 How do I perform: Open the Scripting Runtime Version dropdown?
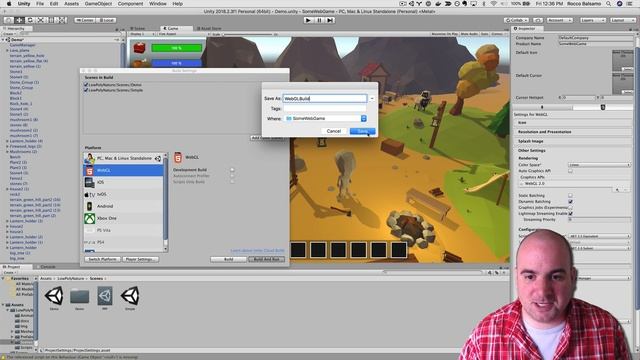(599, 236)
